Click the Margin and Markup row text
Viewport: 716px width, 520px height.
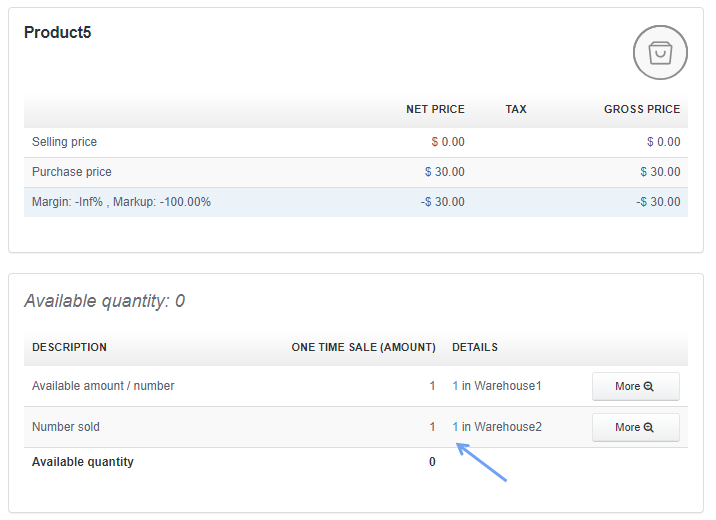tap(121, 202)
